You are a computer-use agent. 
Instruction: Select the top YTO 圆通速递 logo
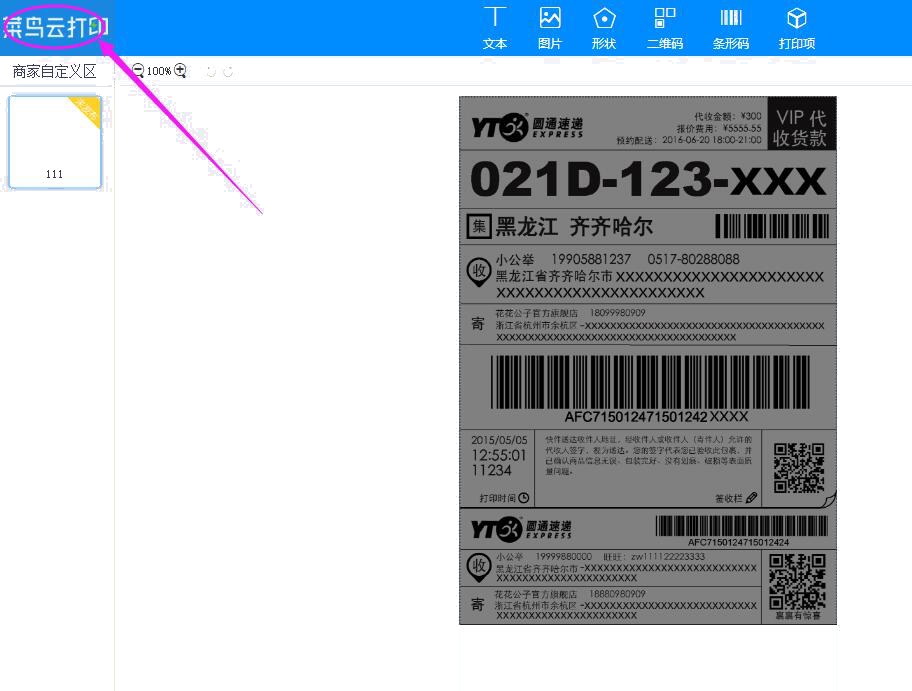point(527,127)
